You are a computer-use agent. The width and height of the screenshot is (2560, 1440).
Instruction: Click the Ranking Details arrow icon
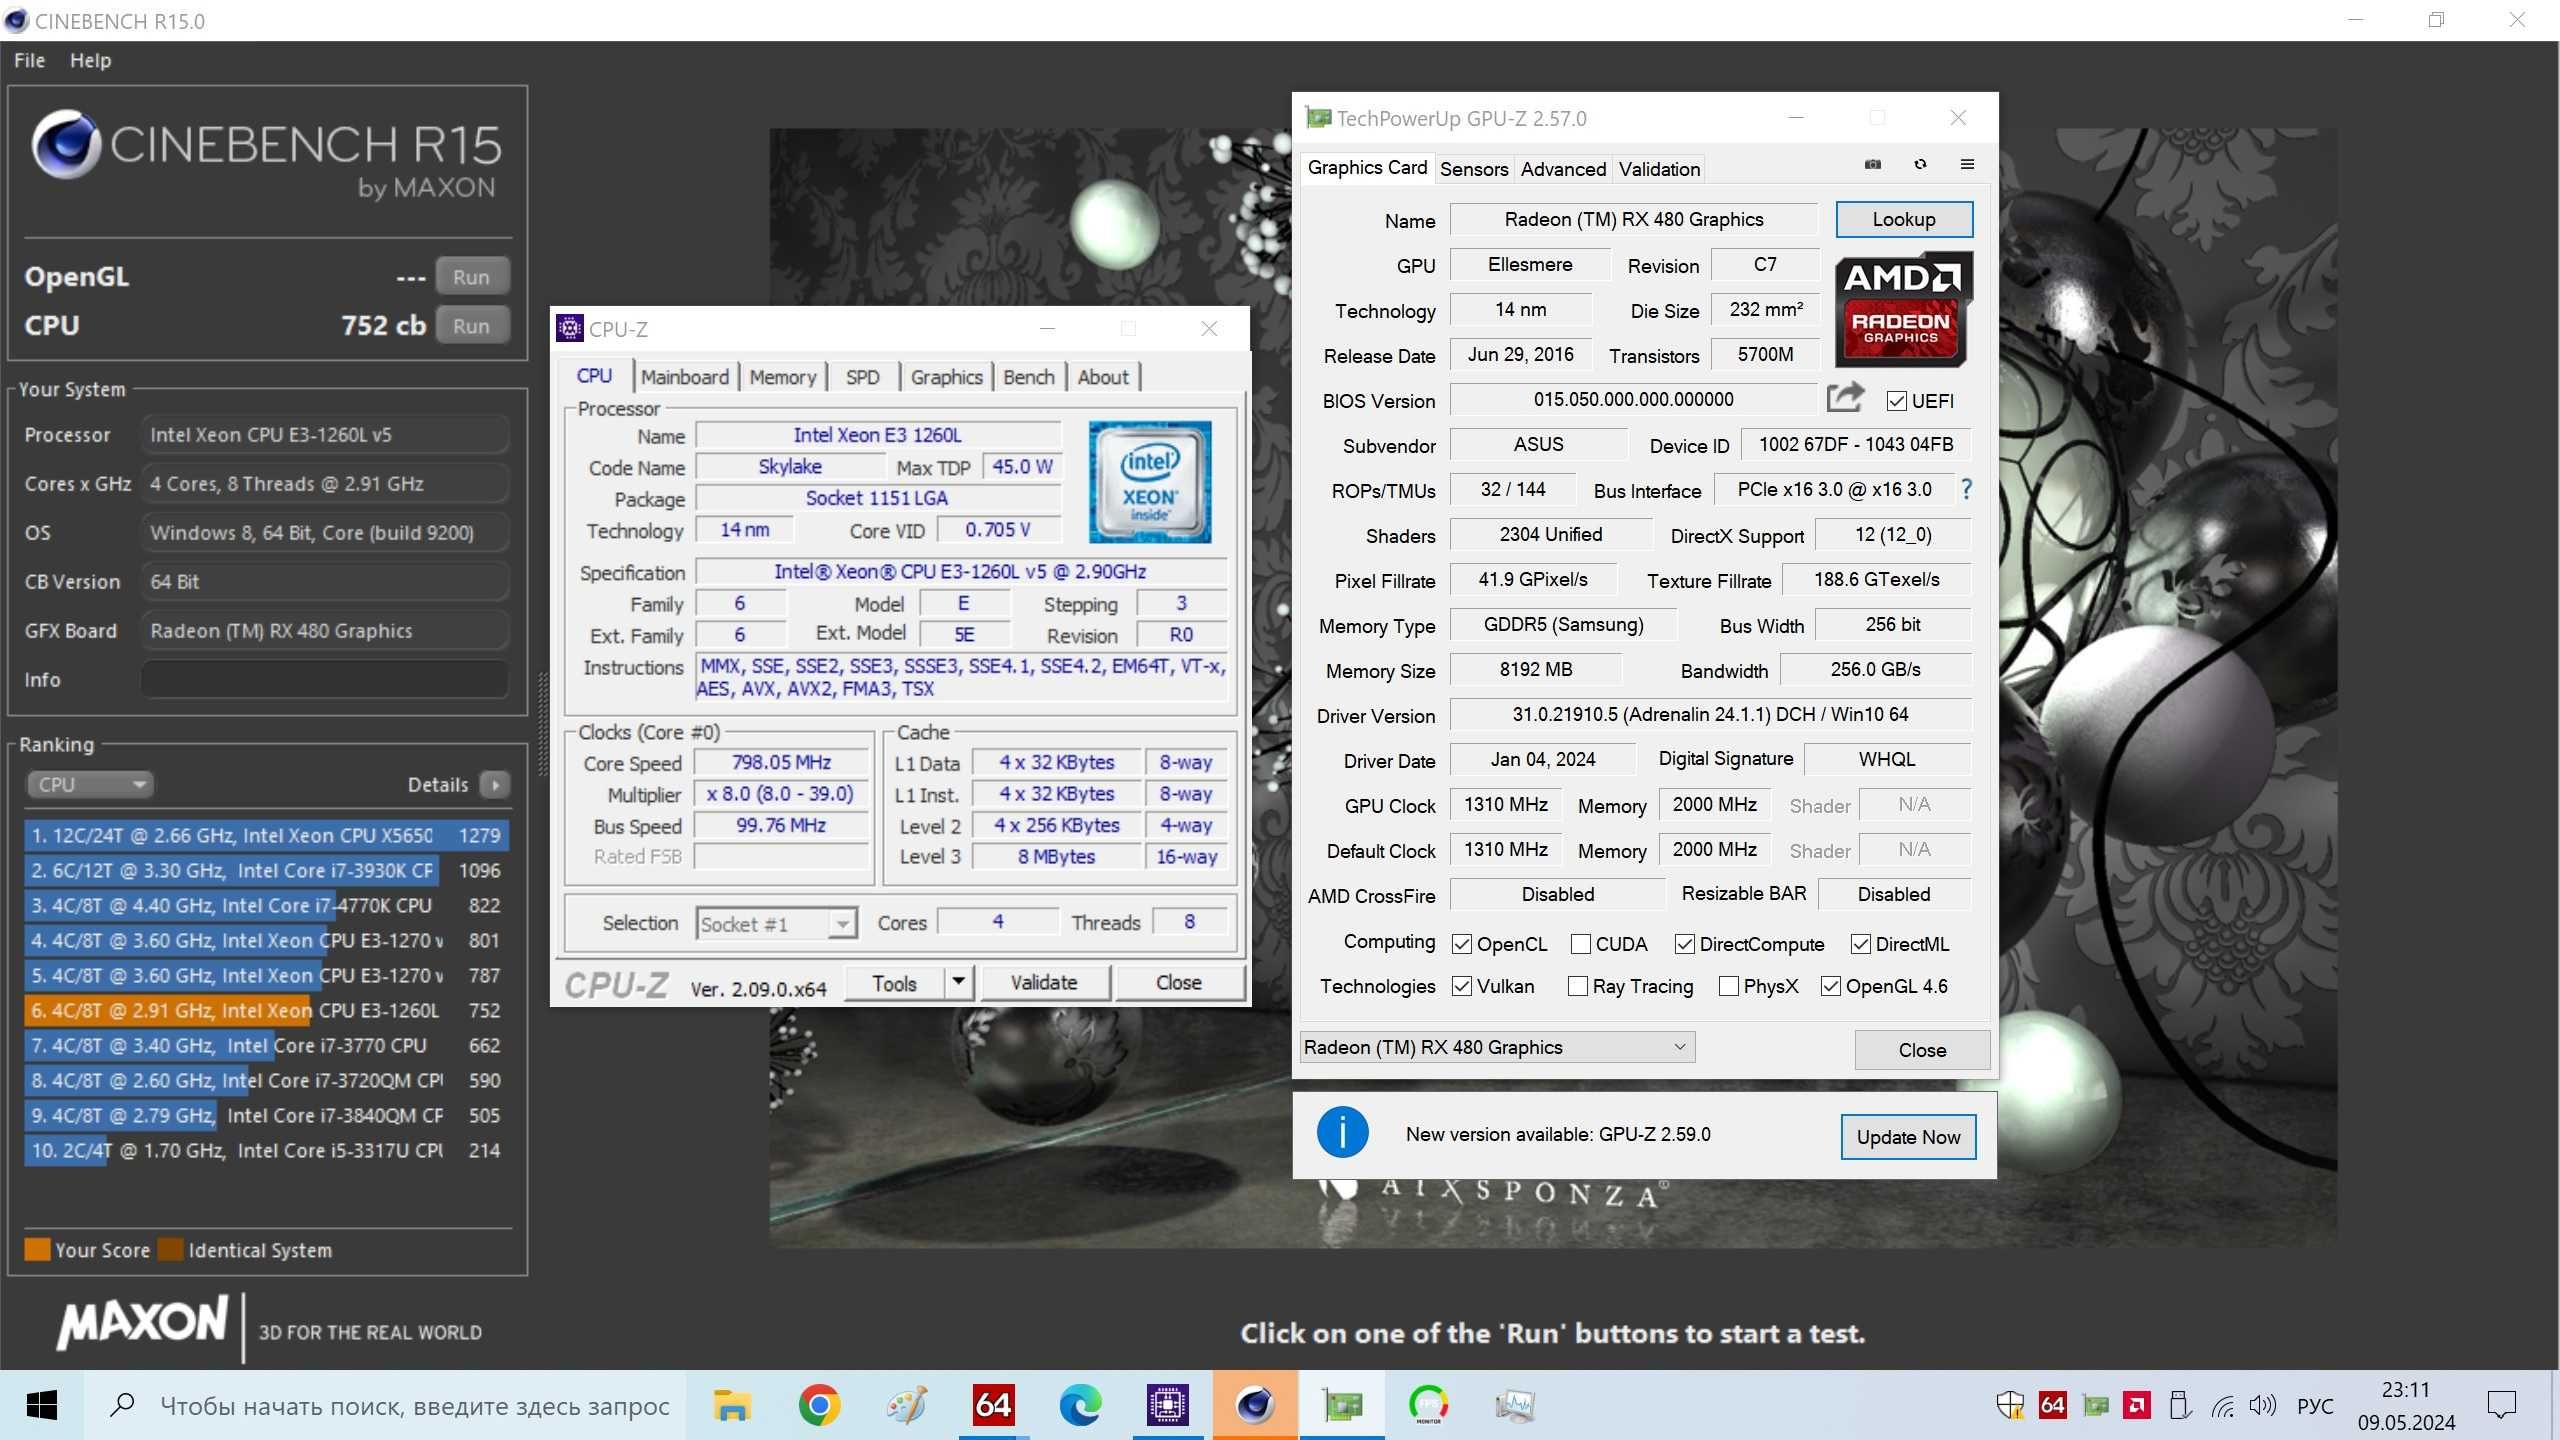(495, 785)
